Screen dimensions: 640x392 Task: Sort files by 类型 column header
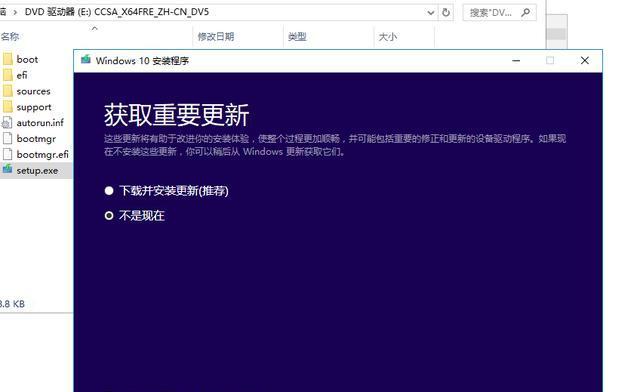[x=297, y=37]
